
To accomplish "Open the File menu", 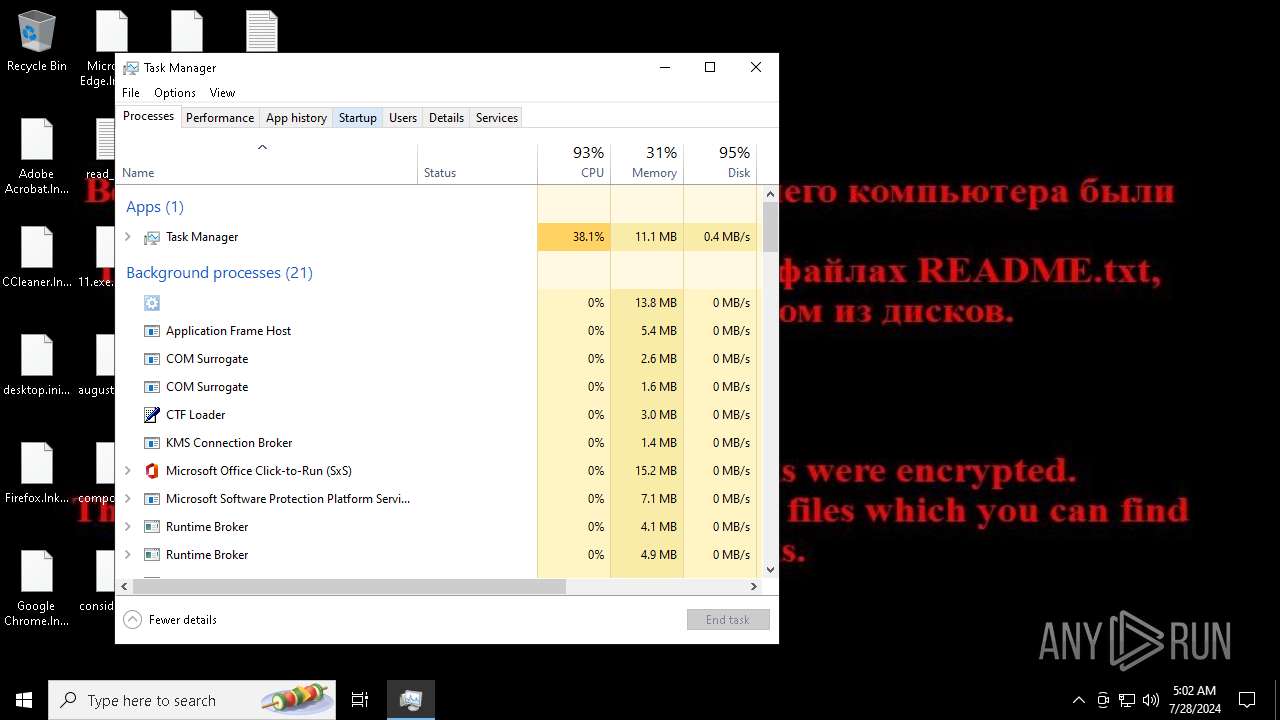I will pos(131,93).
